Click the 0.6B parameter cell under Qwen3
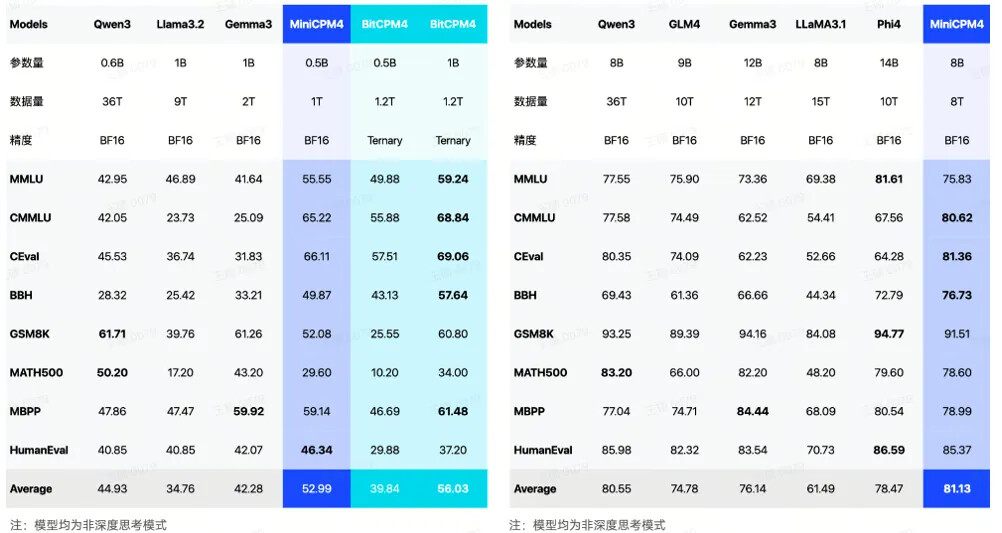 point(112,63)
